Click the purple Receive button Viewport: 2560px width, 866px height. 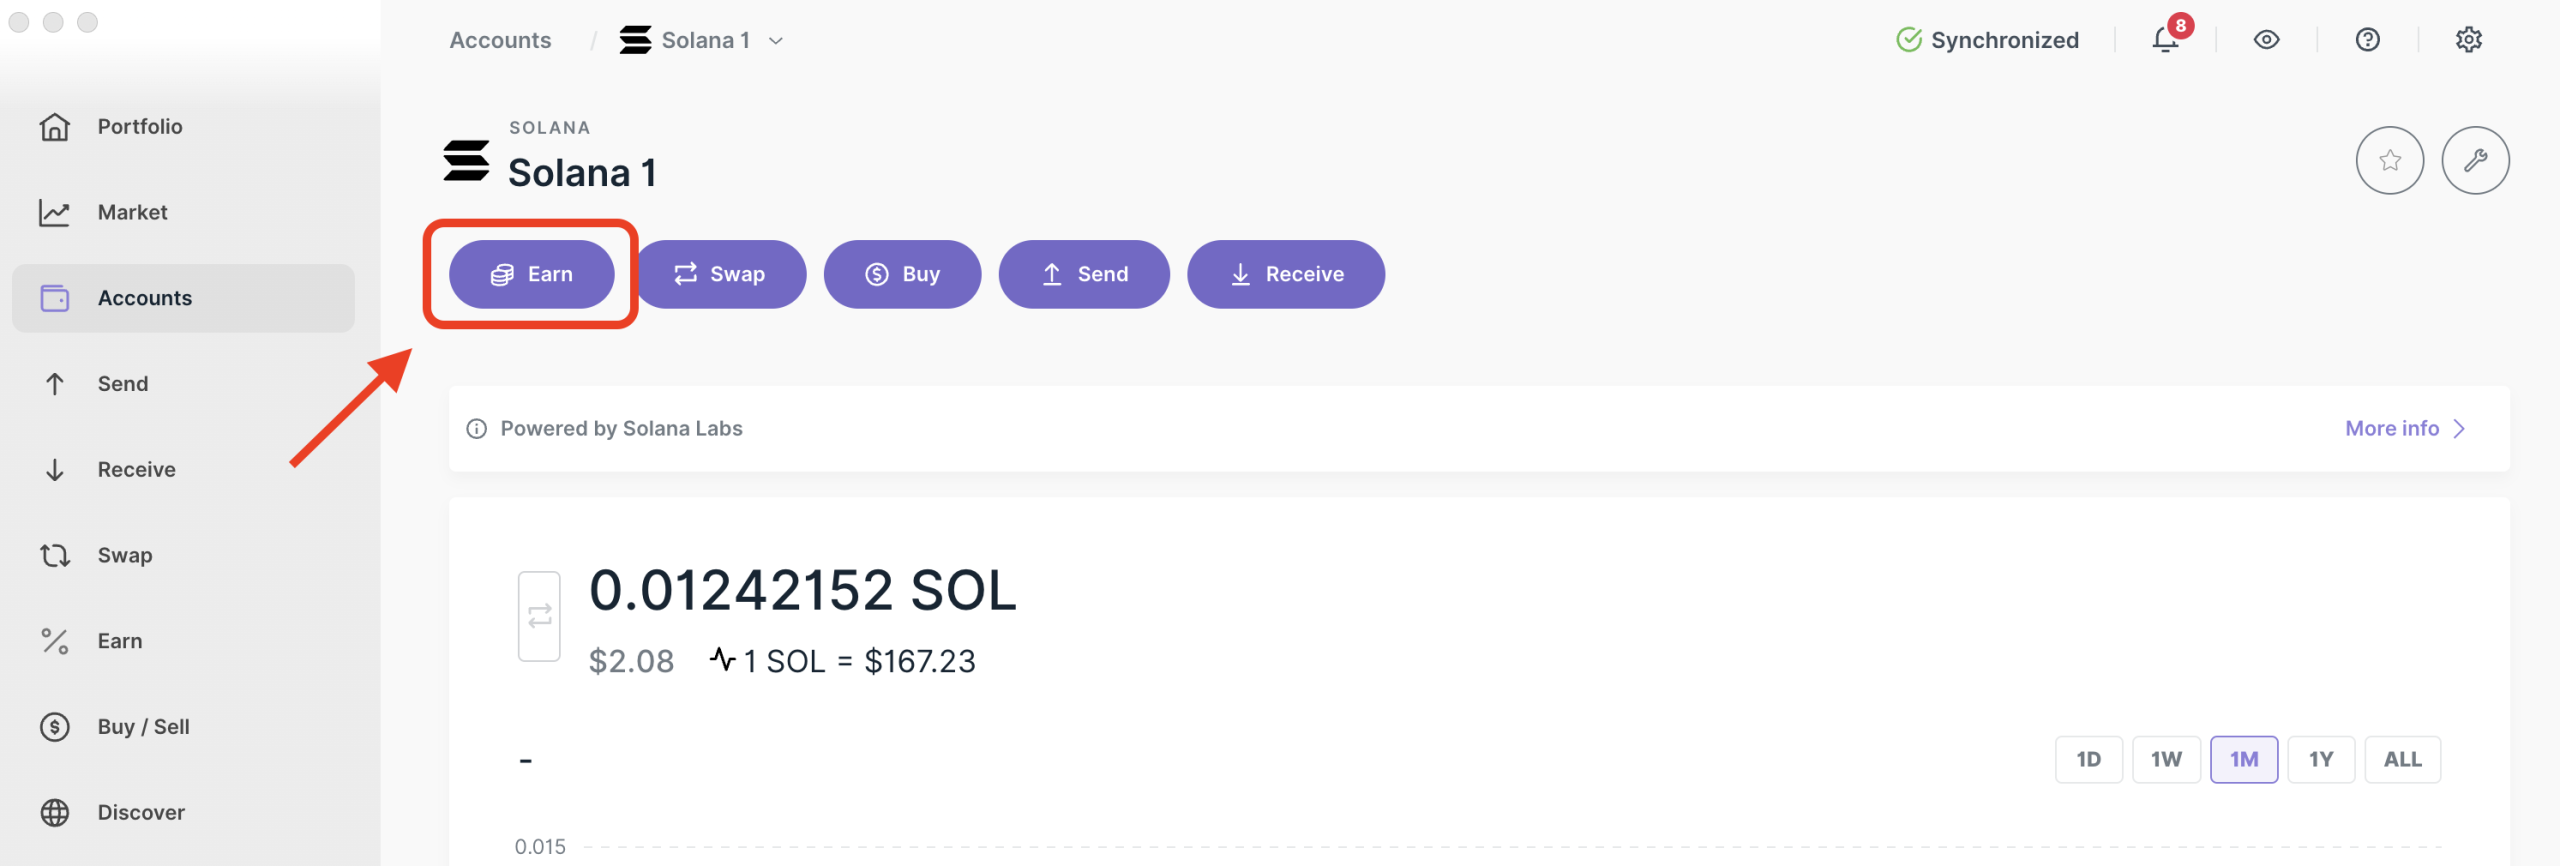click(x=1285, y=274)
